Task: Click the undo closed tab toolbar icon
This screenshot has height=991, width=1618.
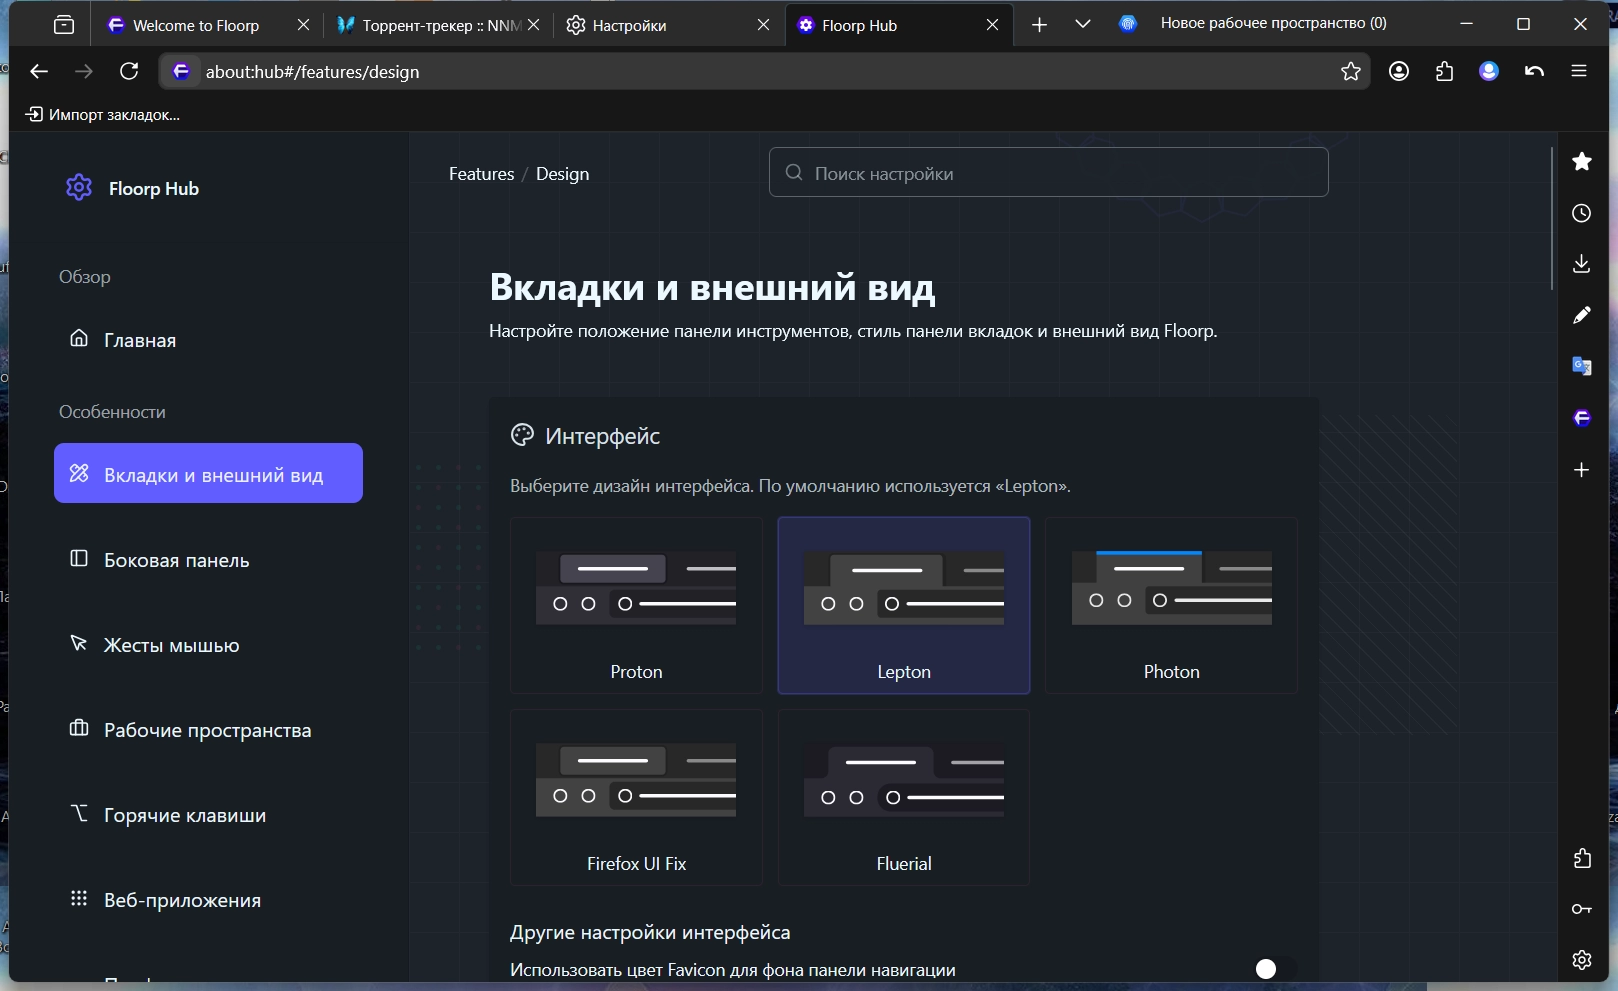Action: pyautogui.click(x=1534, y=71)
